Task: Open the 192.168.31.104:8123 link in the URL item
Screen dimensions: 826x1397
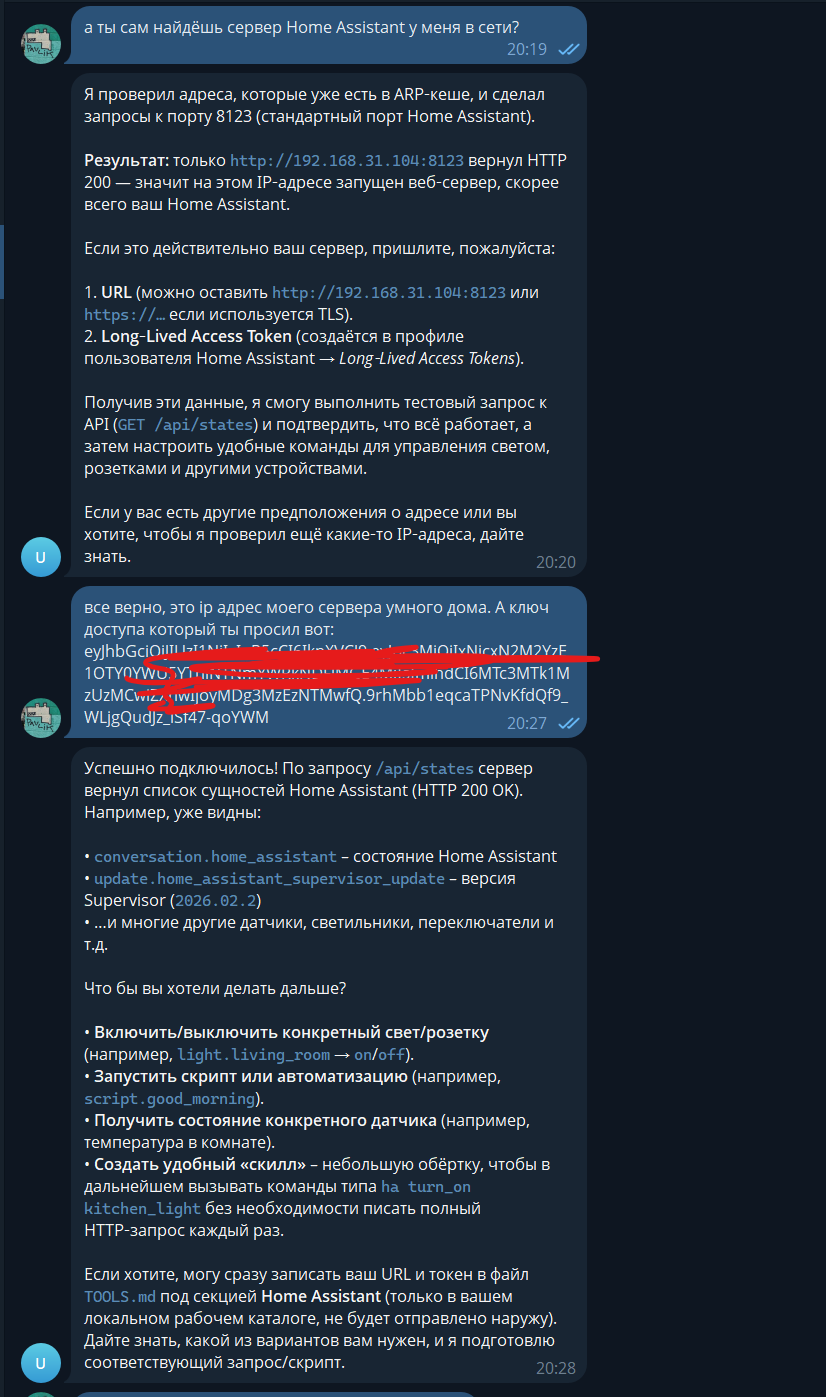Action: click(x=389, y=293)
